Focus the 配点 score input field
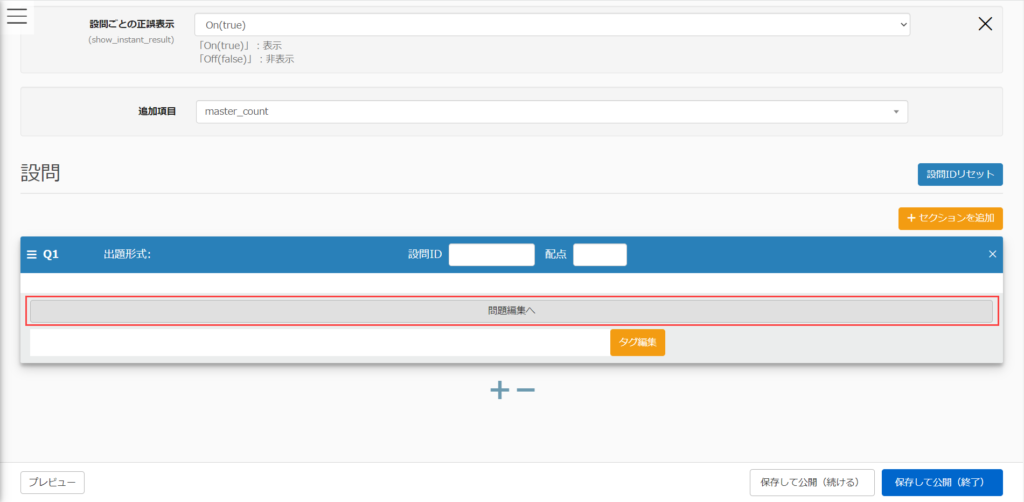This screenshot has height=502, width=1024. (599, 255)
